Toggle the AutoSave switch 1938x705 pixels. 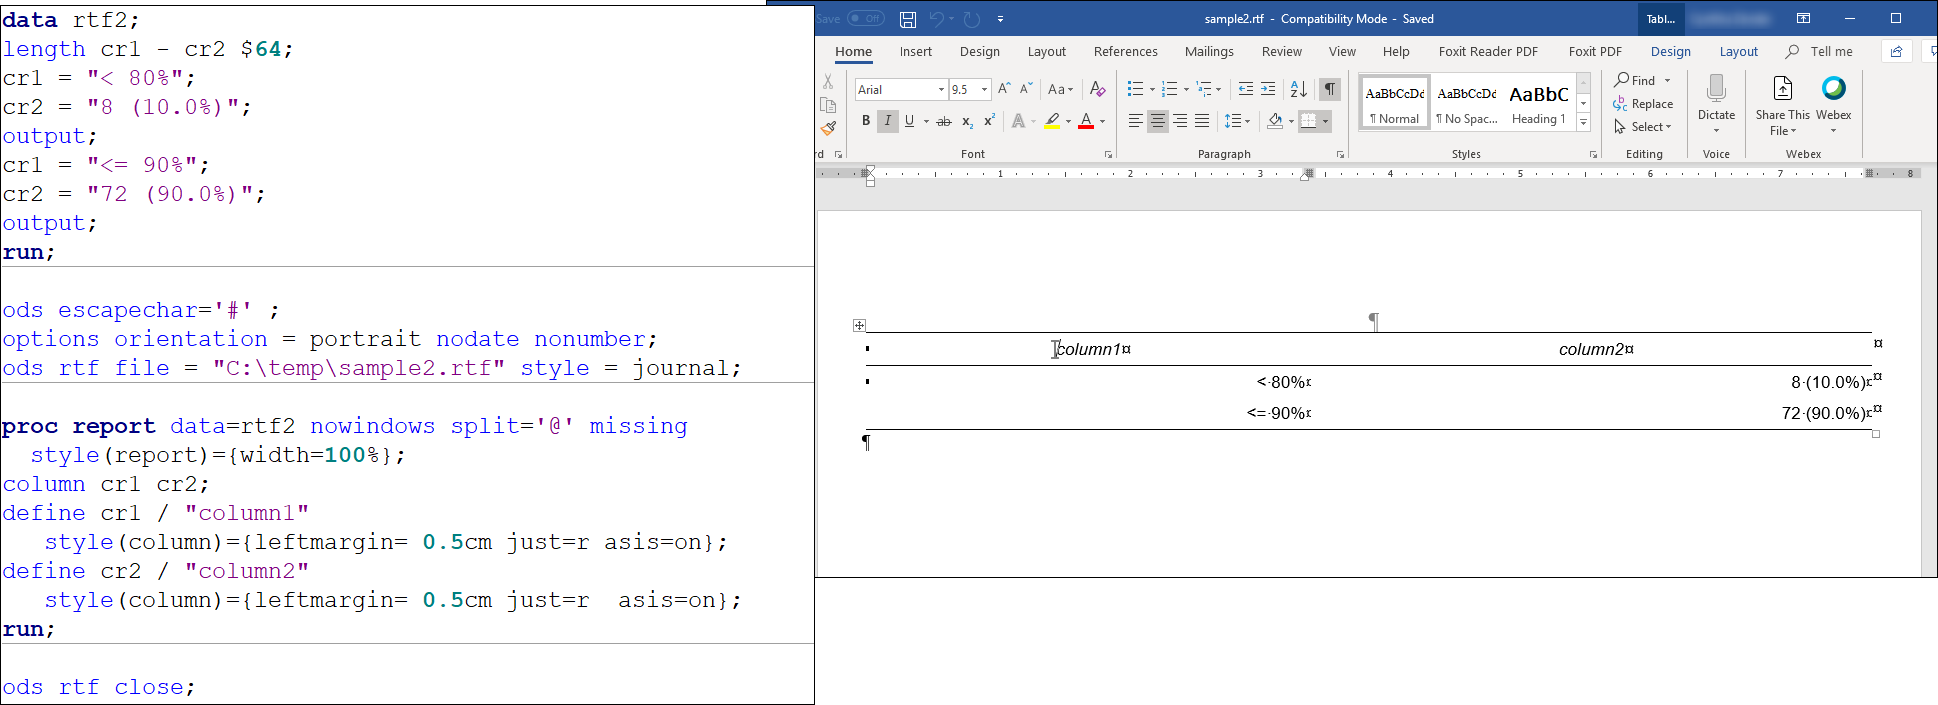pyautogui.click(x=865, y=19)
